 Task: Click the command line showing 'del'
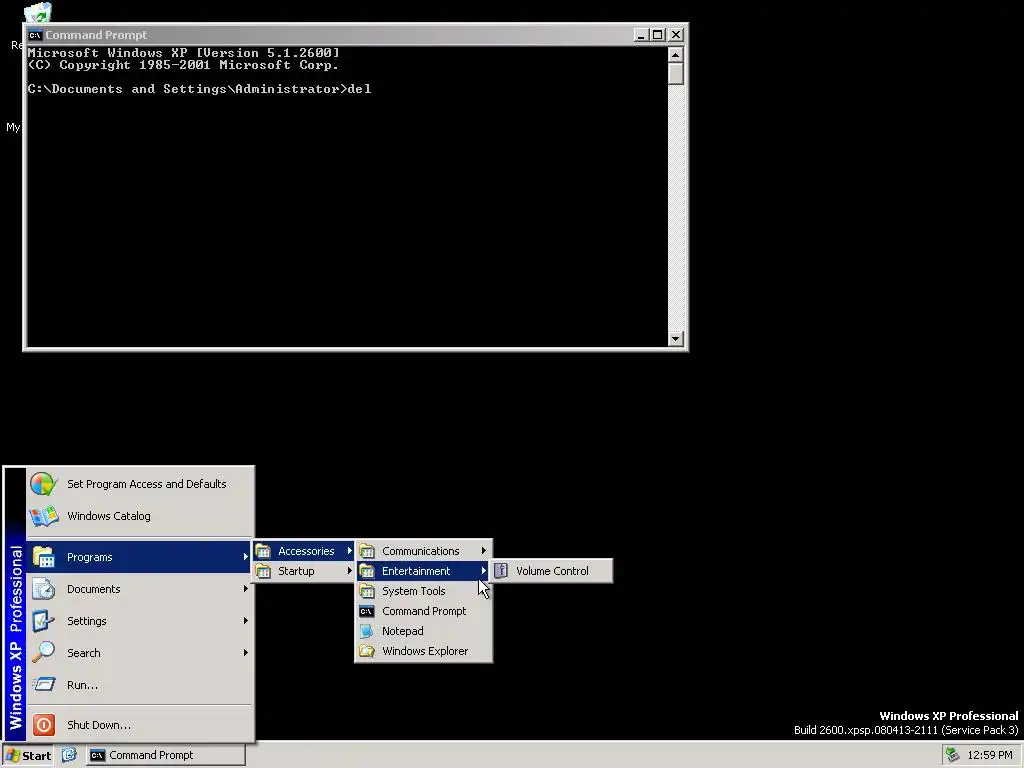pos(199,89)
